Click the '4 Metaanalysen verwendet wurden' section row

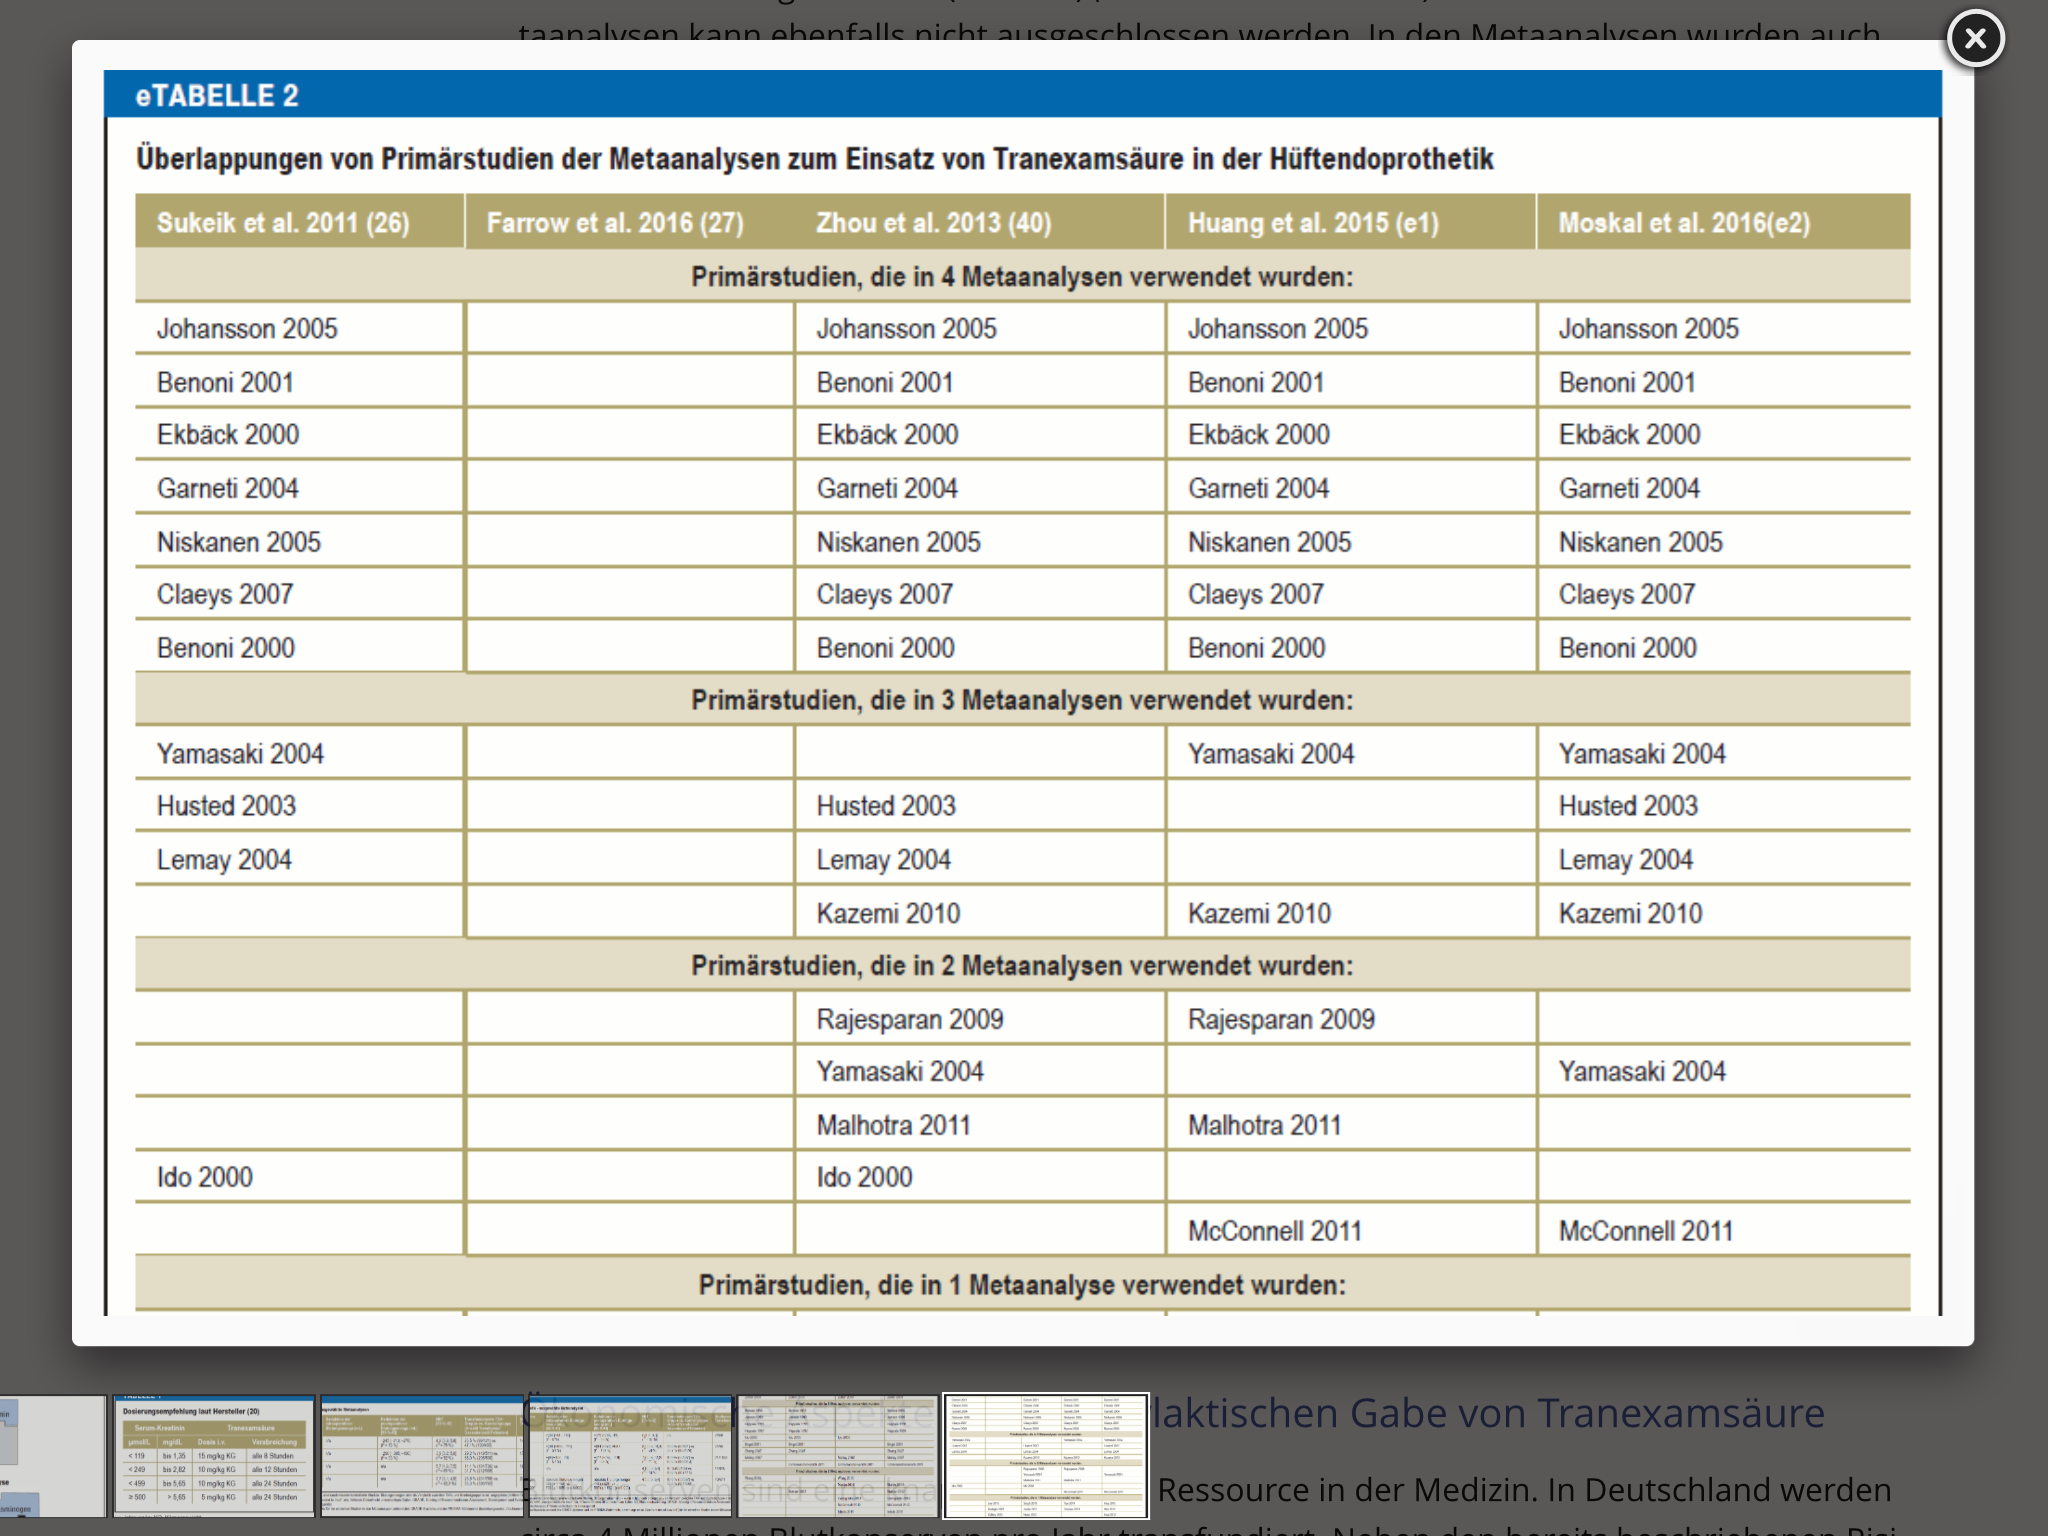pos(1022,277)
